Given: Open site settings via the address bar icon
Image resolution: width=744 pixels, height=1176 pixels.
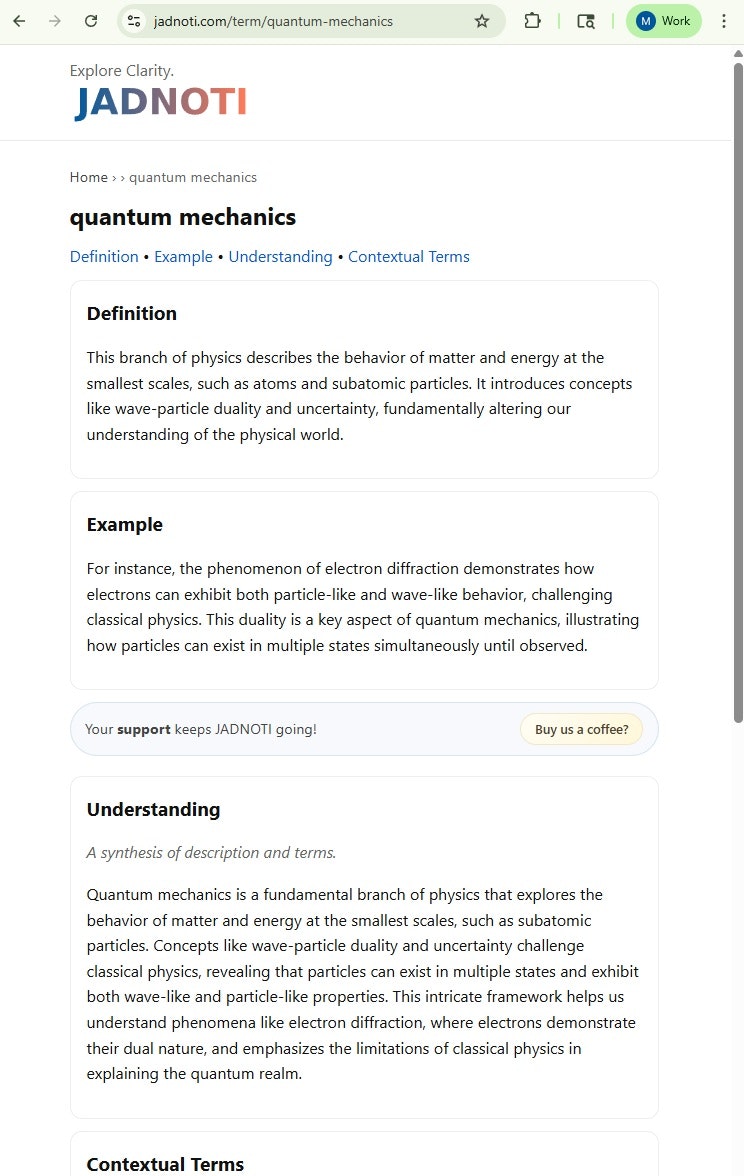Looking at the screenshot, I should click(x=134, y=20).
